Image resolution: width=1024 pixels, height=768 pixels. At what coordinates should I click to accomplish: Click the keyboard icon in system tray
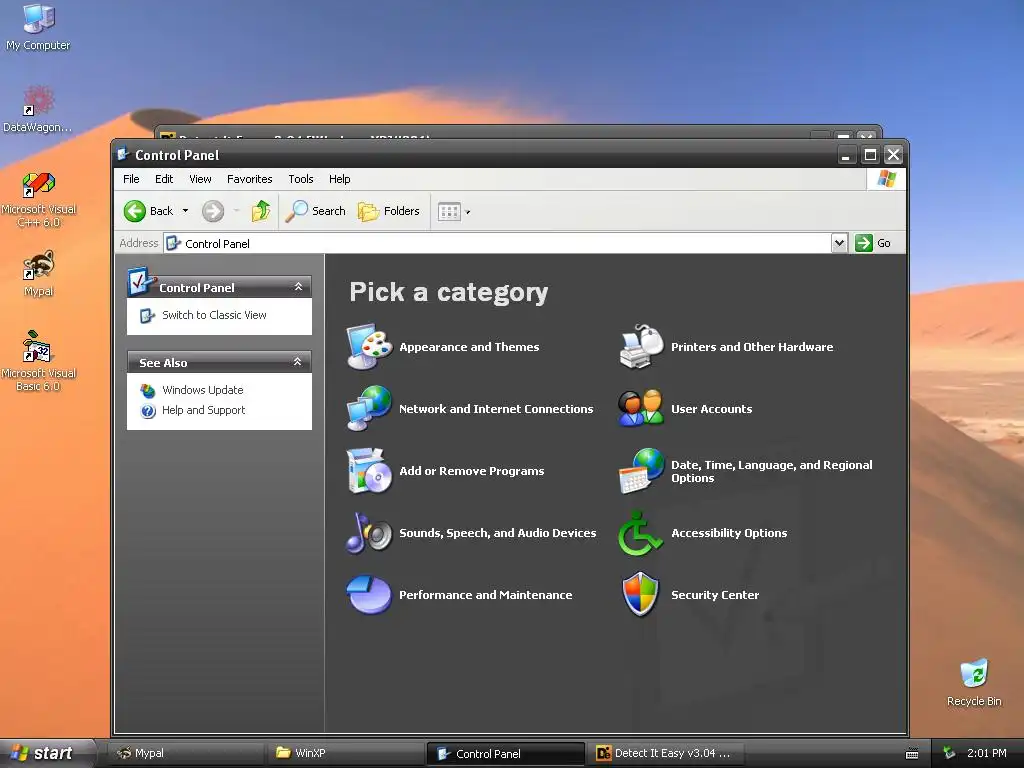coord(912,754)
